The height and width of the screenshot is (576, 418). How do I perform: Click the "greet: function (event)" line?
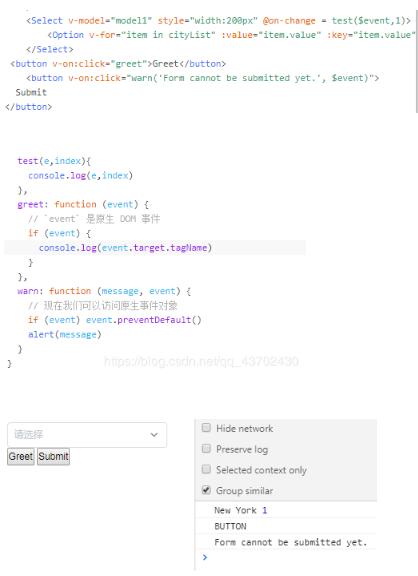[x=83, y=205]
